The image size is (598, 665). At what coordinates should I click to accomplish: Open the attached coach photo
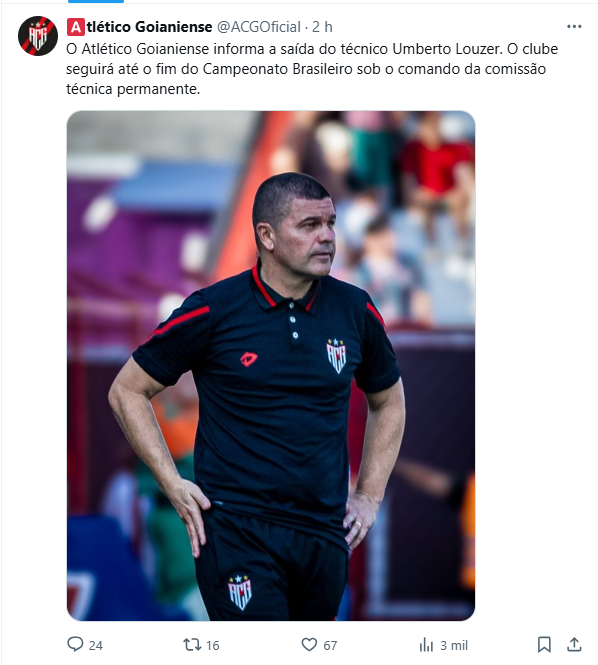pyautogui.click(x=271, y=366)
